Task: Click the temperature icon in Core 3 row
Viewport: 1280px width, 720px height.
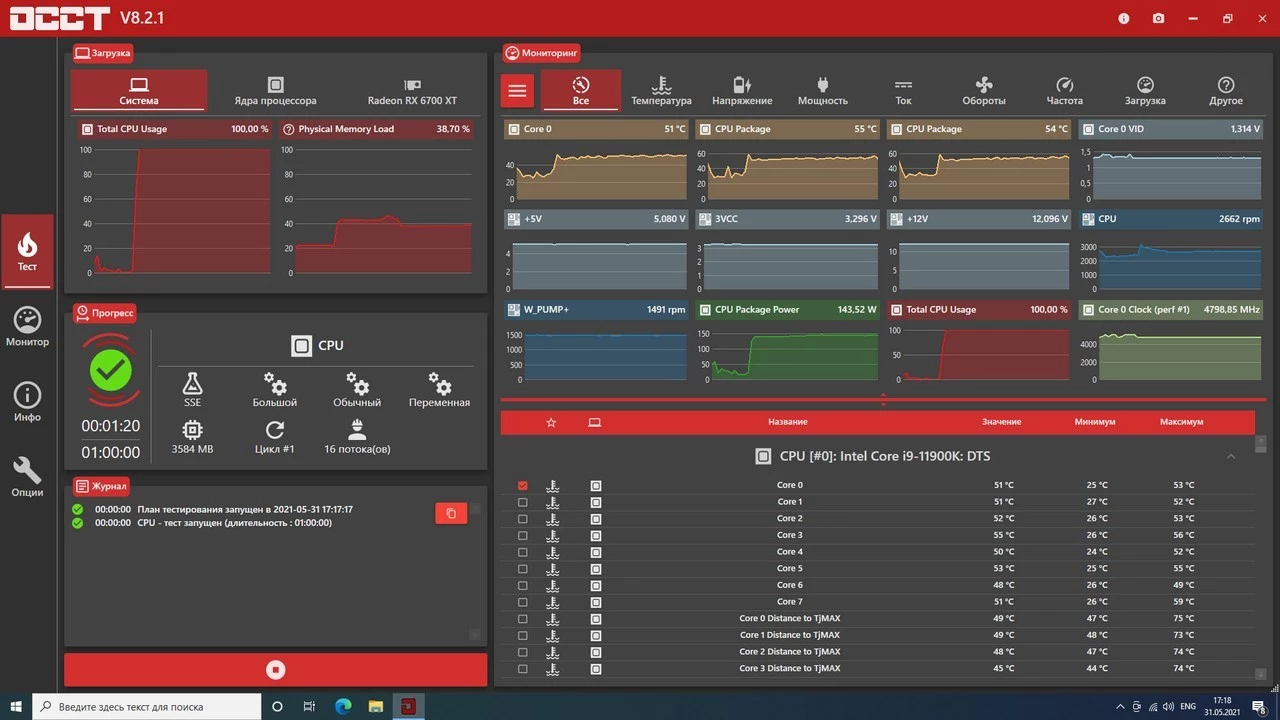Action: (x=553, y=535)
